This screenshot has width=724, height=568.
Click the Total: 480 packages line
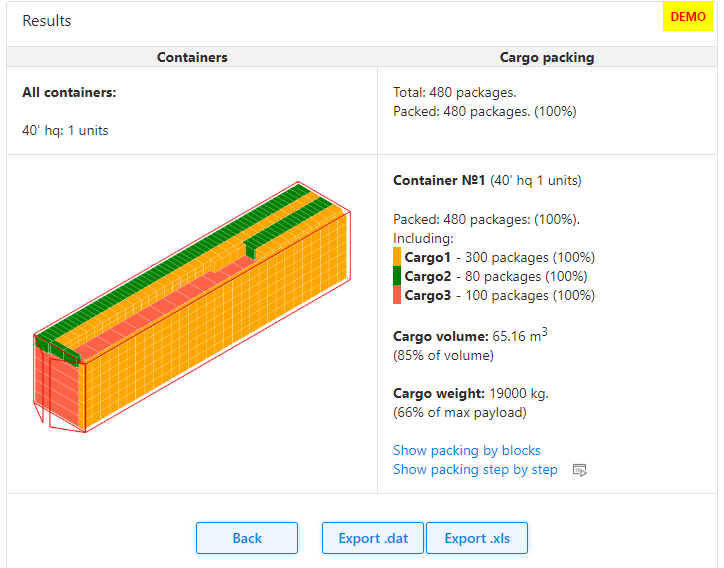pos(455,93)
